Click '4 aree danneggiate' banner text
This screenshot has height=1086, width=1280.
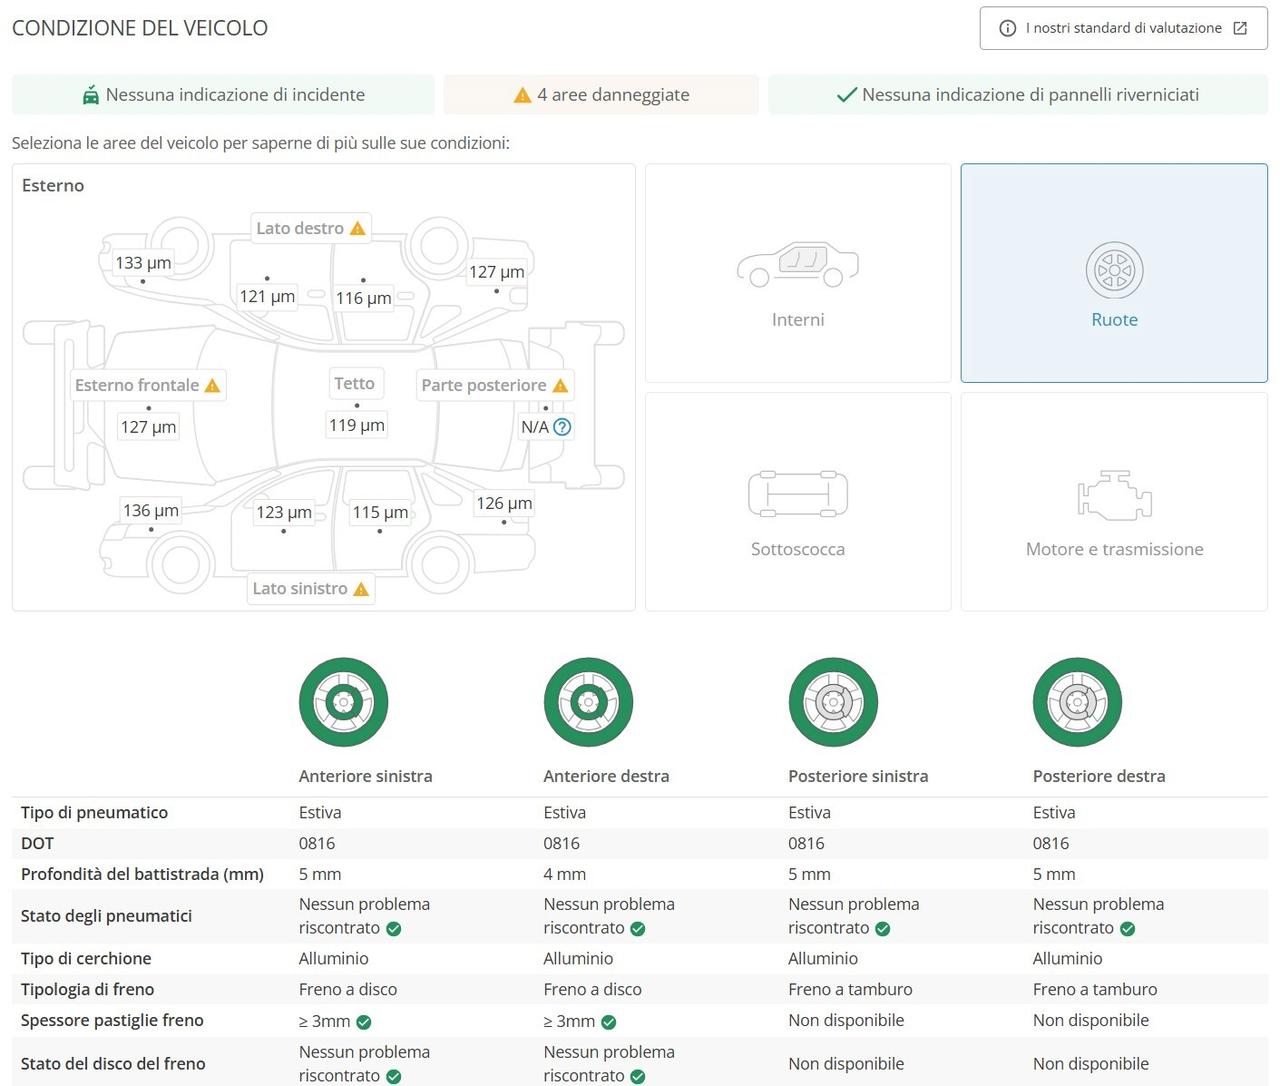coord(613,95)
